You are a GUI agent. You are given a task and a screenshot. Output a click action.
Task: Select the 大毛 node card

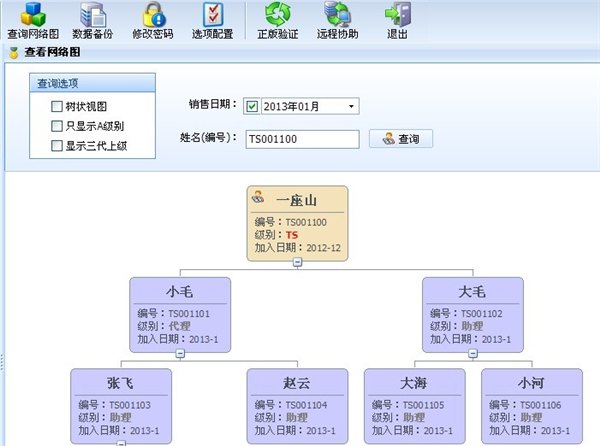click(x=473, y=315)
